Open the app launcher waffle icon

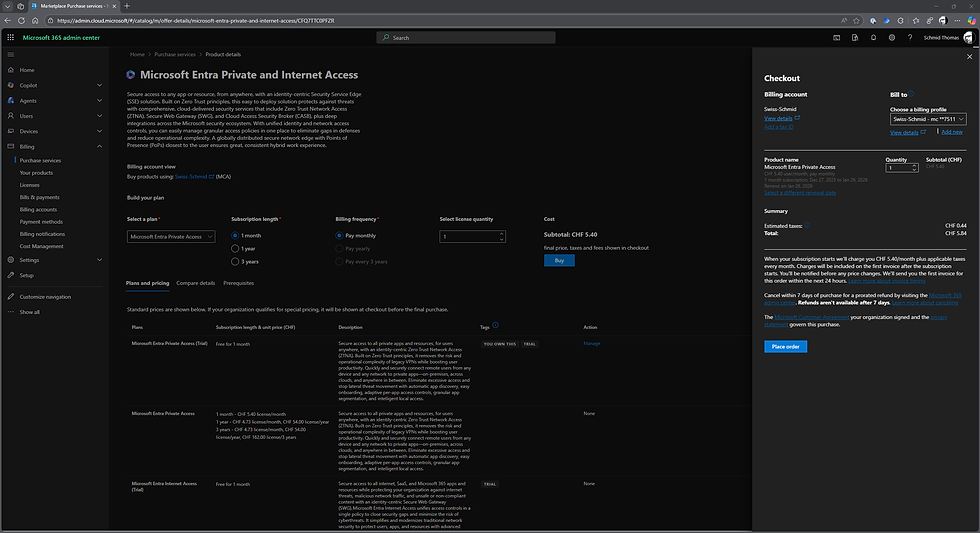point(10,37)
